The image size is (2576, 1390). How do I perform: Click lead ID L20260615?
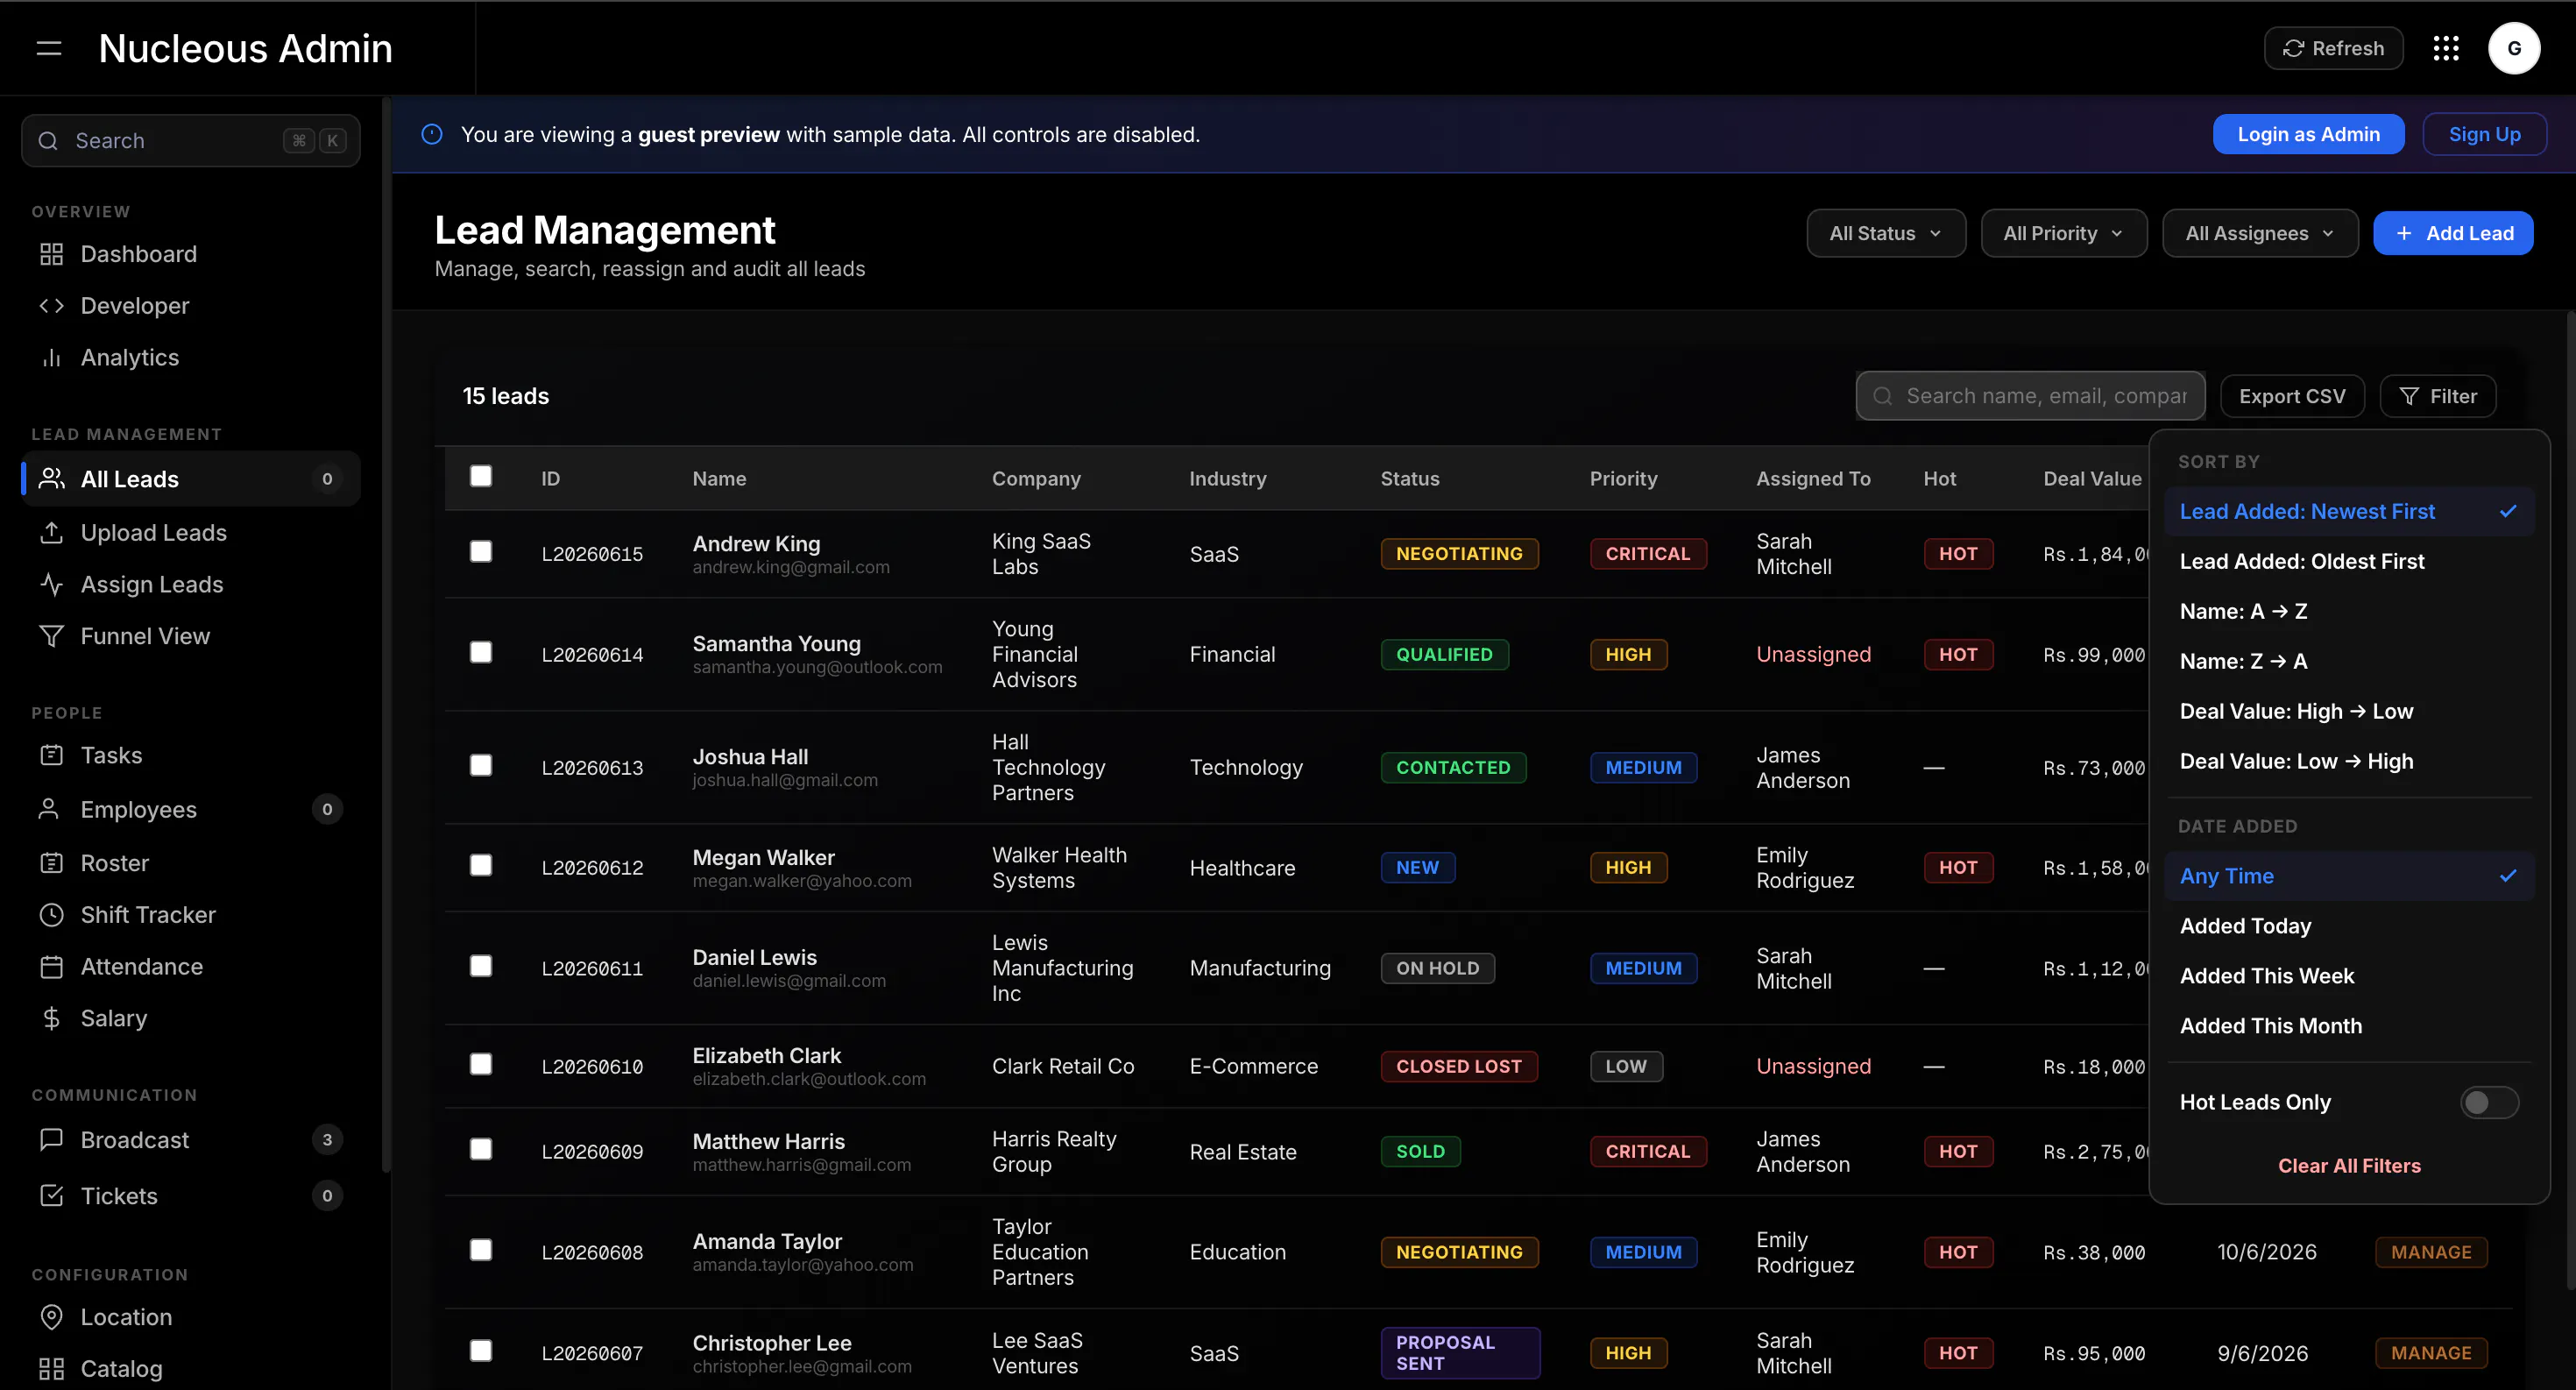592,554
